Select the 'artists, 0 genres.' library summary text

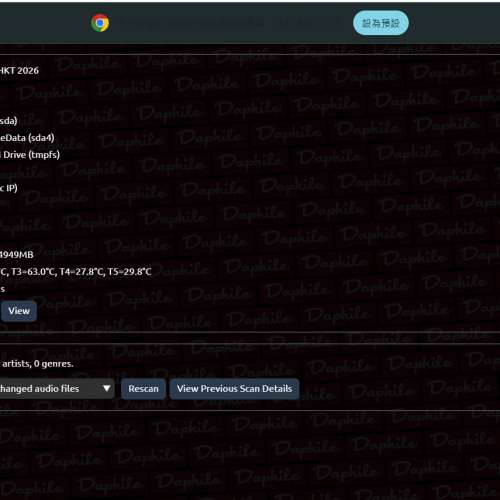pyautogui.click(x=37, y=364)
